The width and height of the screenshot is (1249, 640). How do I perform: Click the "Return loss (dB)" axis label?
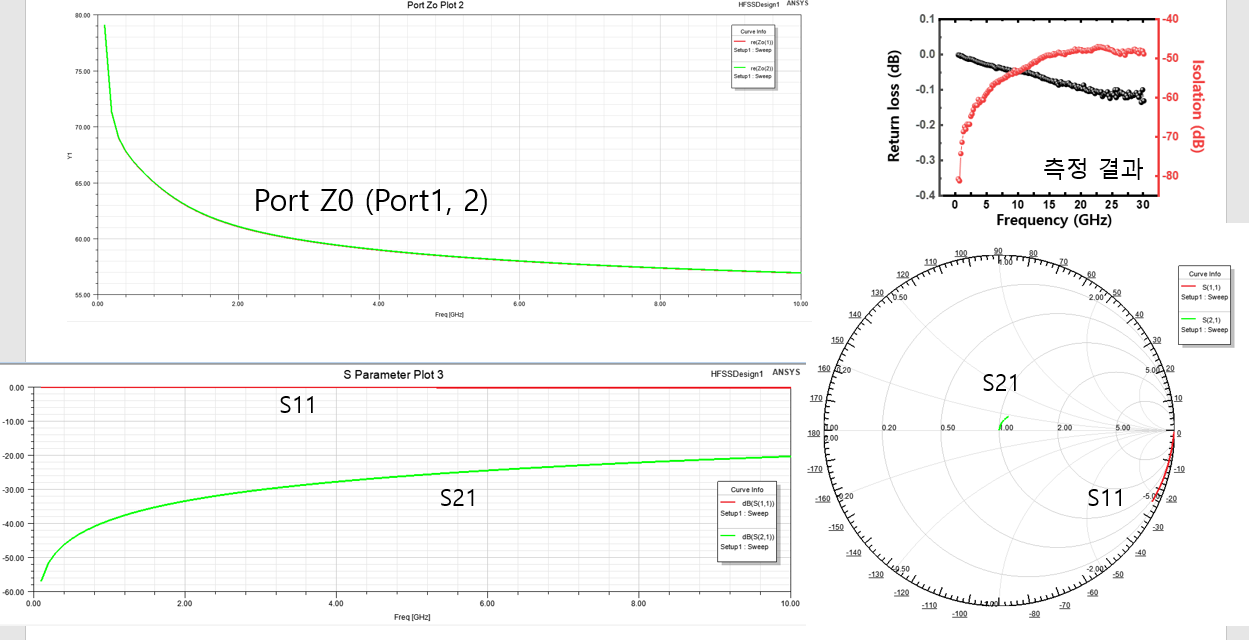896,106
